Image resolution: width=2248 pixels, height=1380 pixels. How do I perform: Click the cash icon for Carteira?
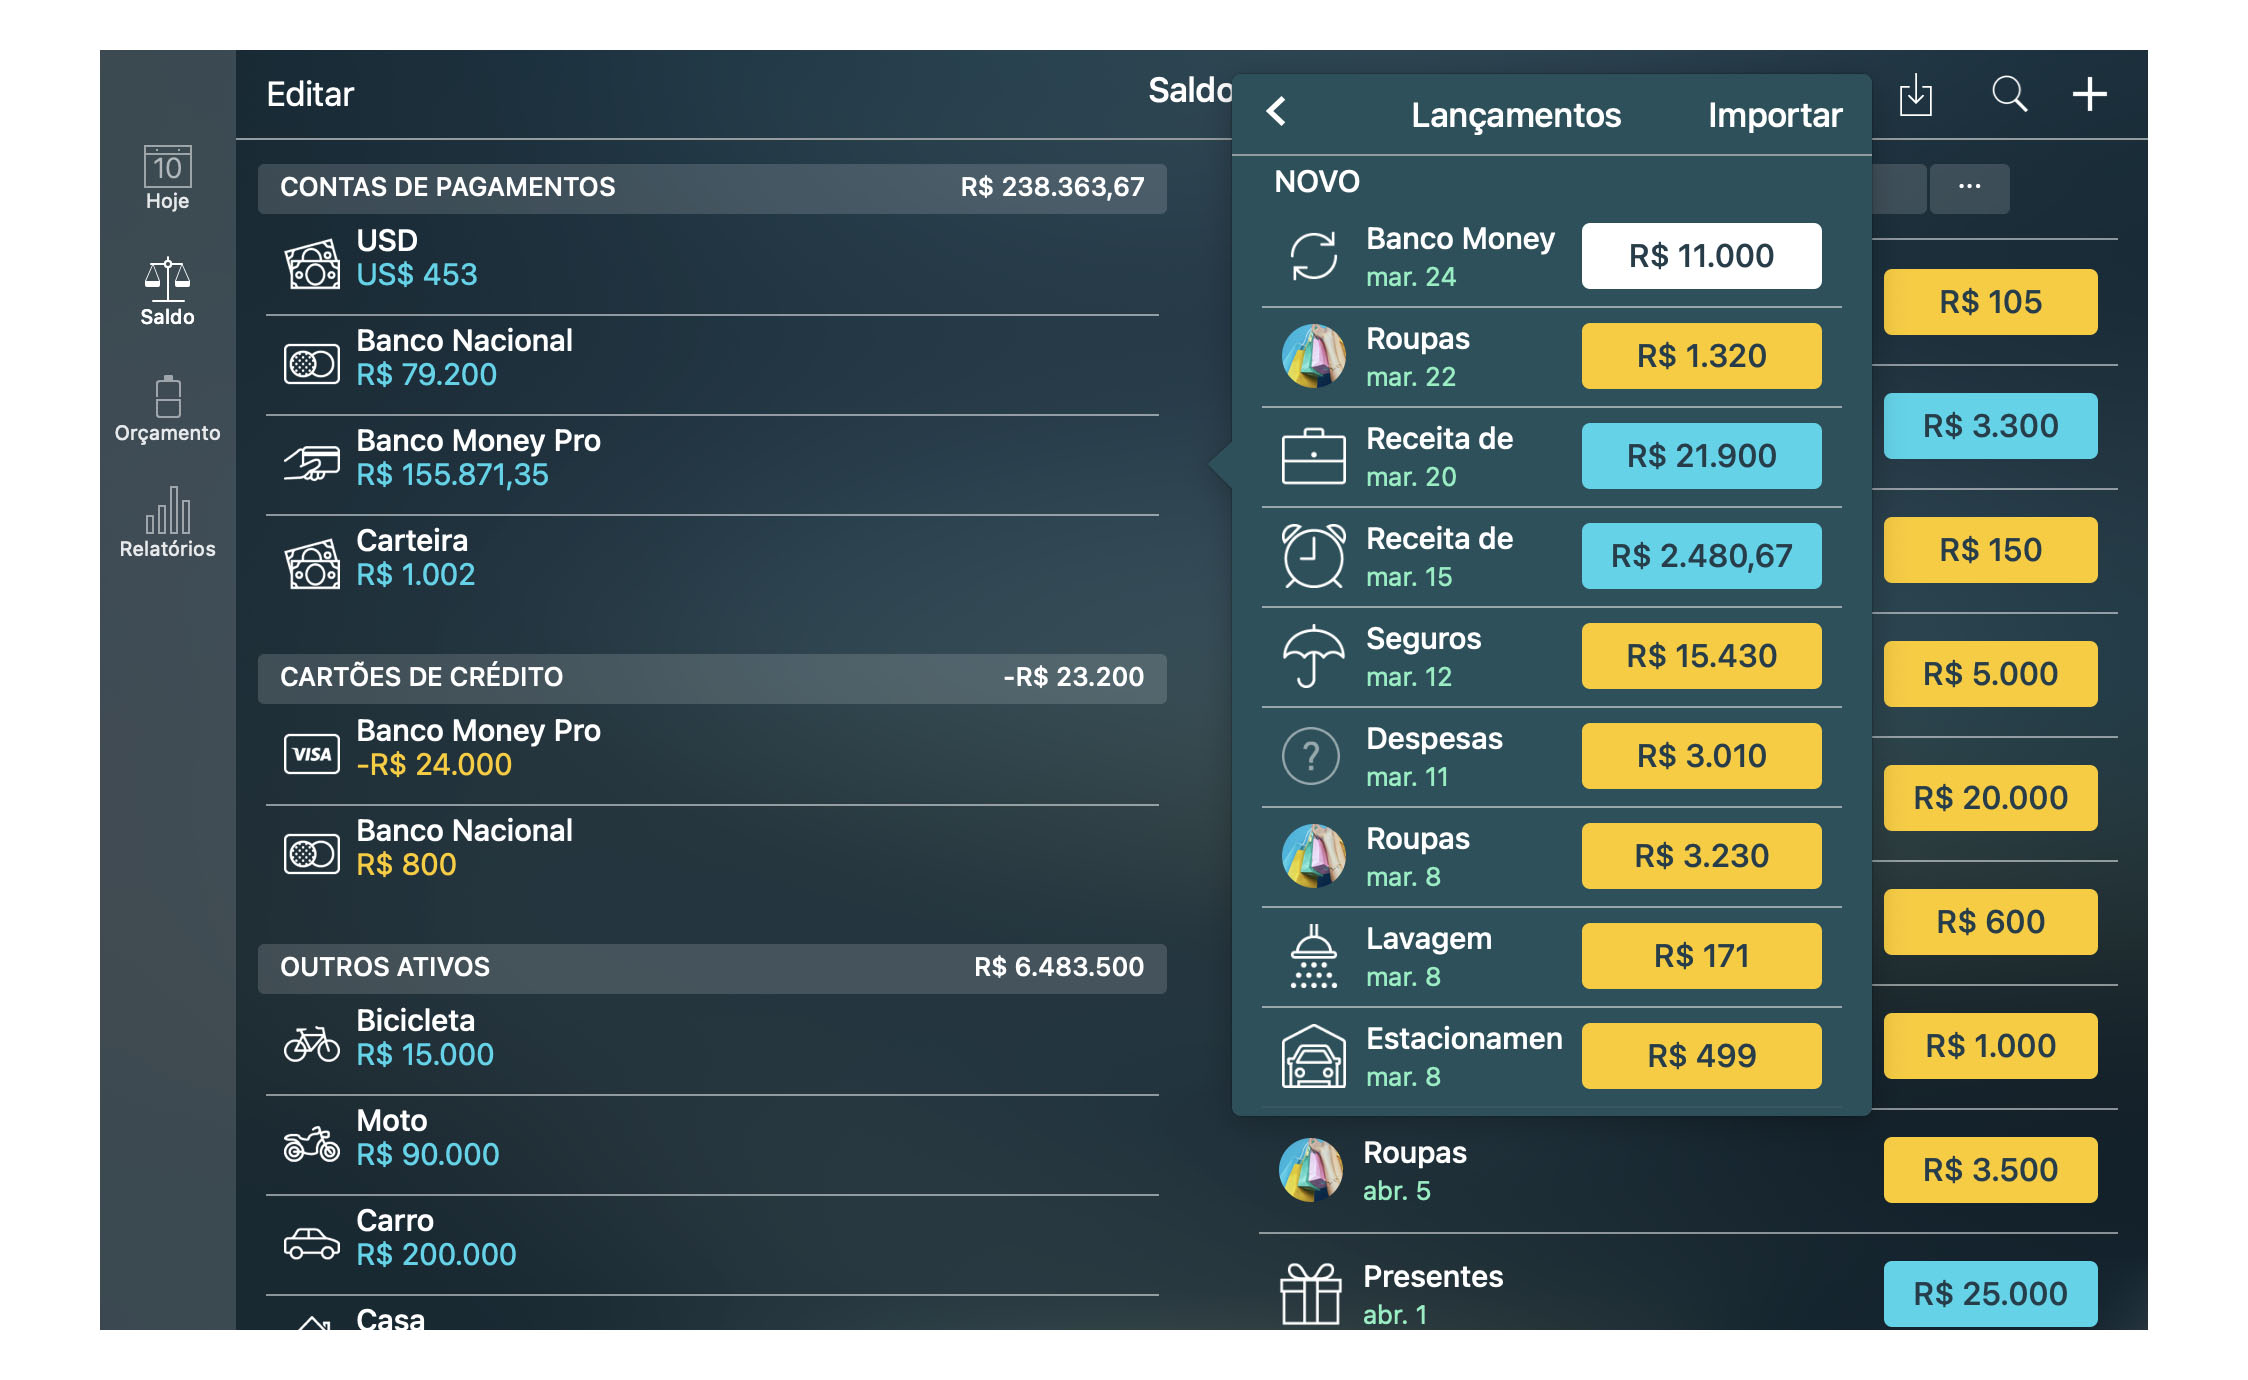point(312,564)
